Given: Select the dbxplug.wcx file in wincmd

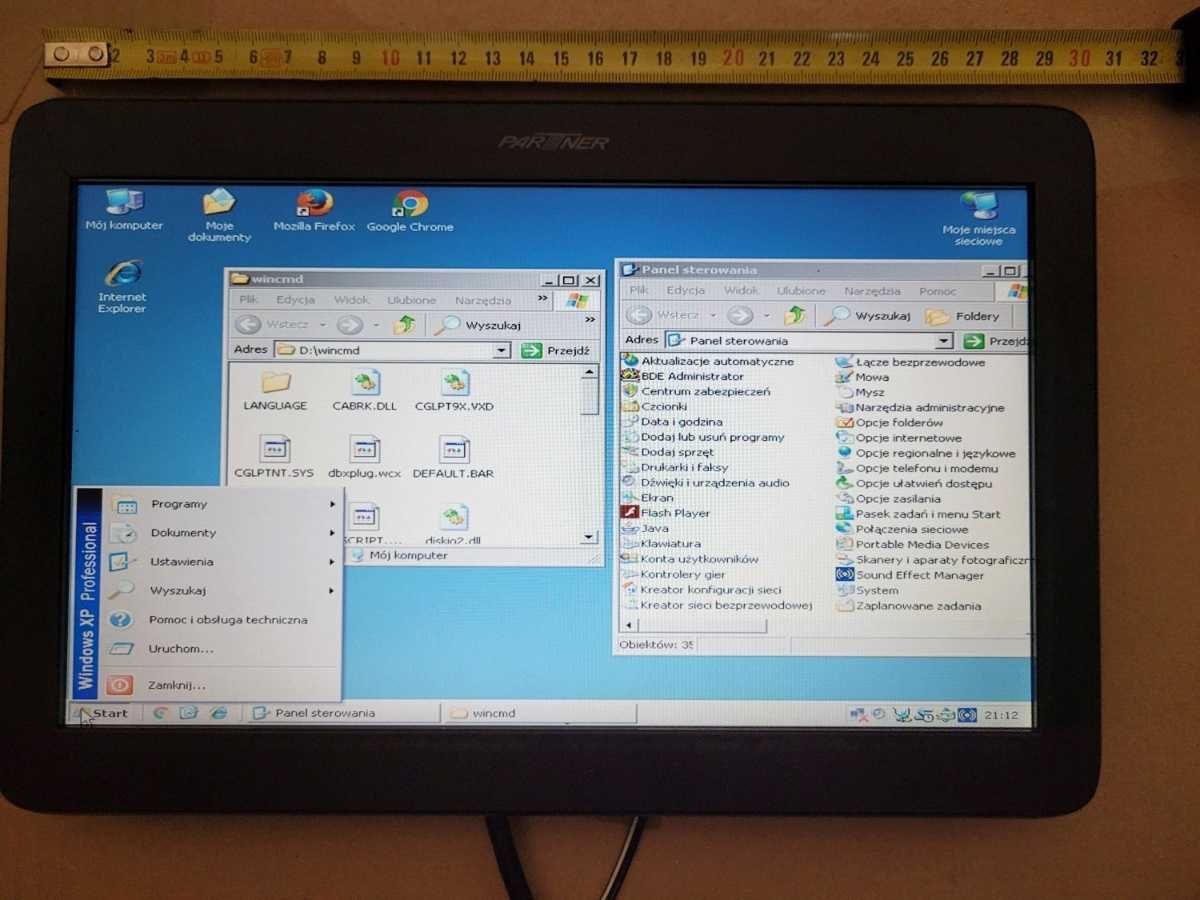Looking at the screenshot, I should click(364, 457).
